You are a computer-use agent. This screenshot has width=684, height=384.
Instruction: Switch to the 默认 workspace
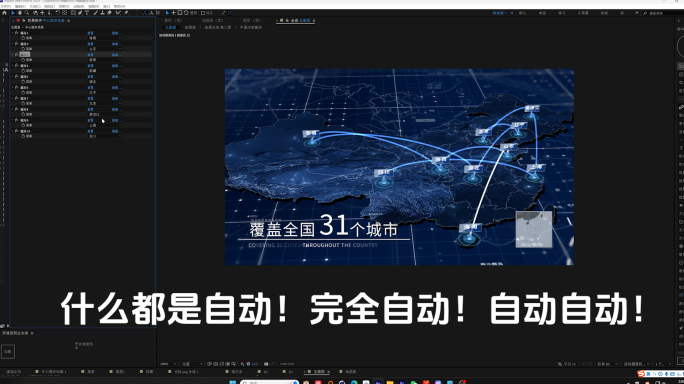click(523, 13)
